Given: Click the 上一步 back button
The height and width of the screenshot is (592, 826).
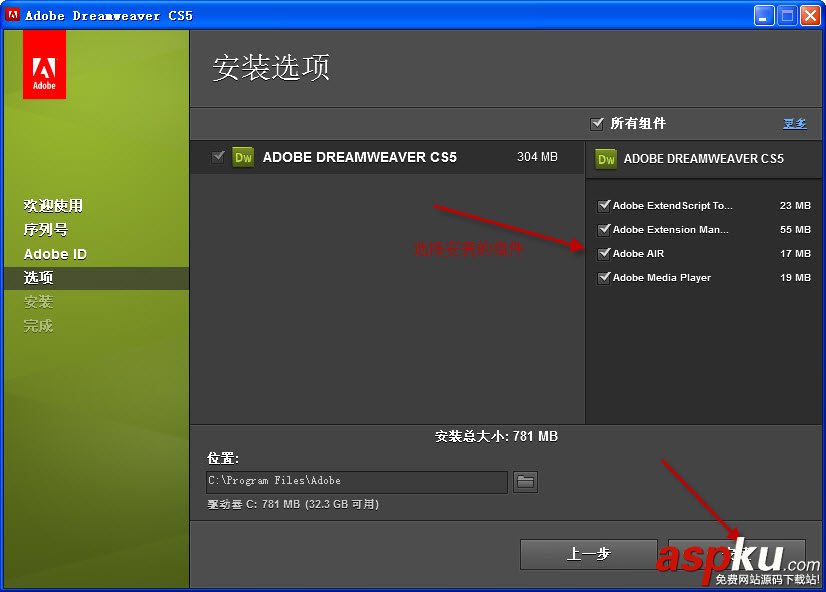Looking at the screenshot, I should click(x=588, y=554).
